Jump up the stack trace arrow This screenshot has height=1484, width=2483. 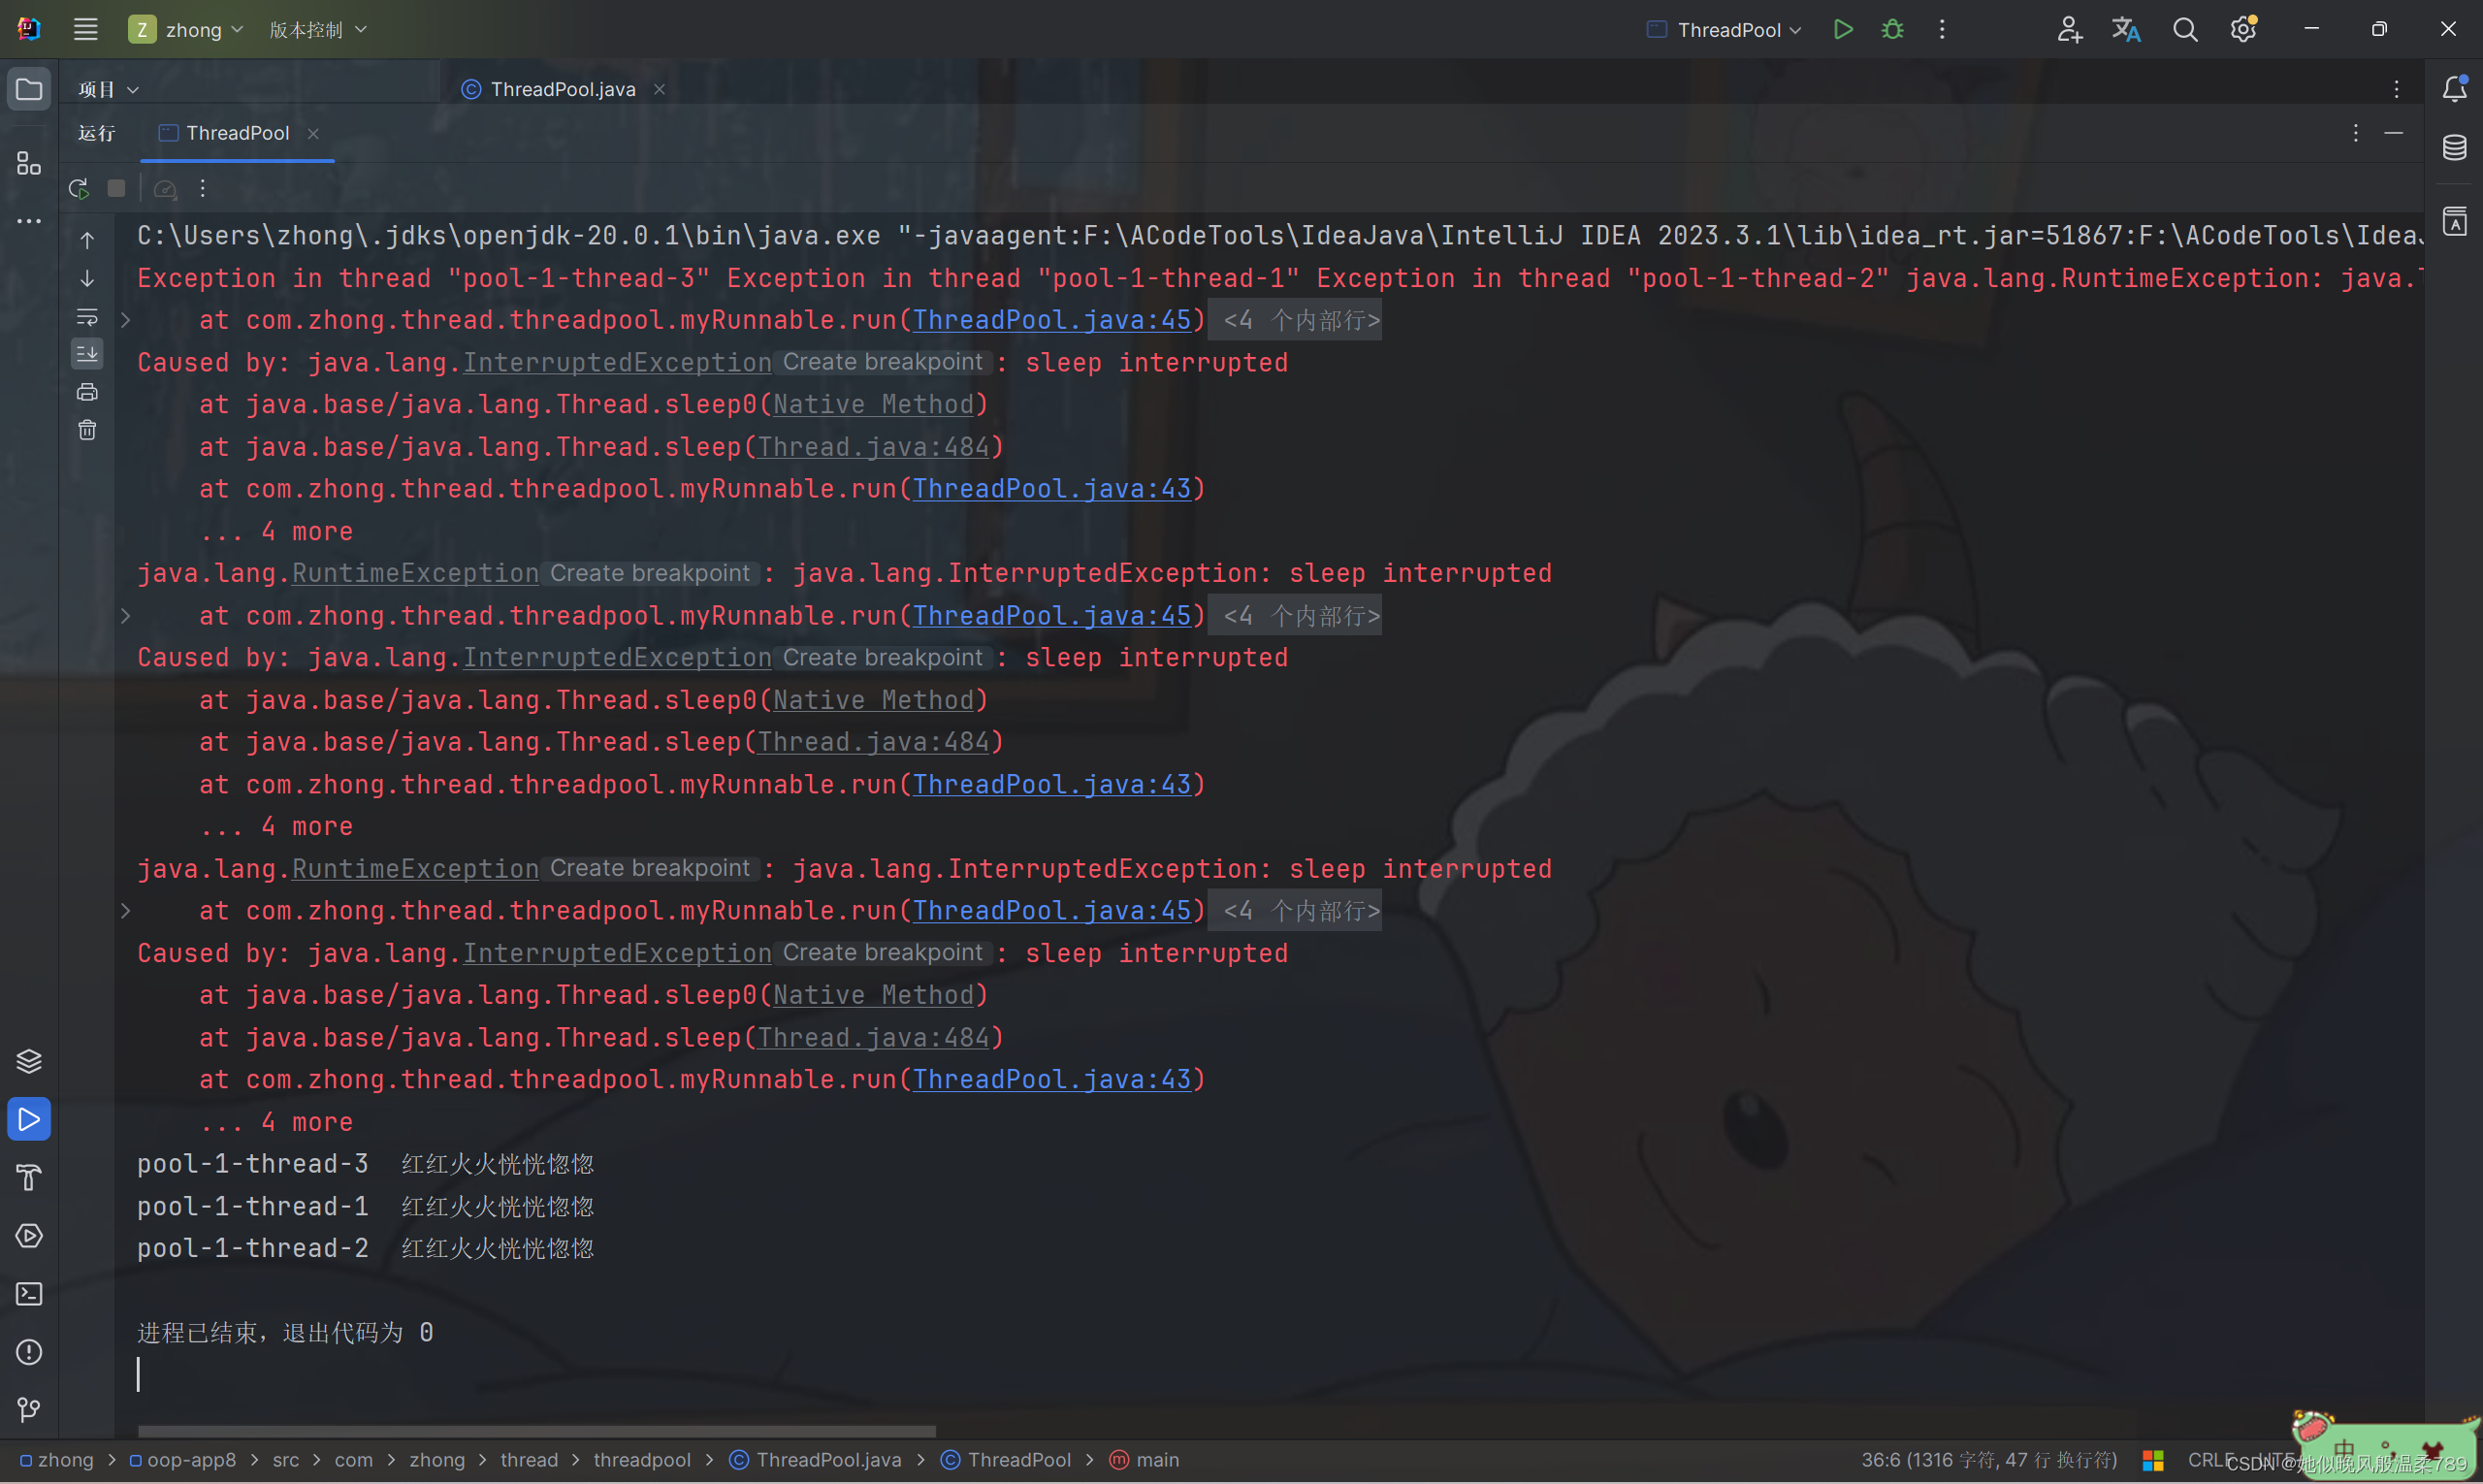(87, 240)
